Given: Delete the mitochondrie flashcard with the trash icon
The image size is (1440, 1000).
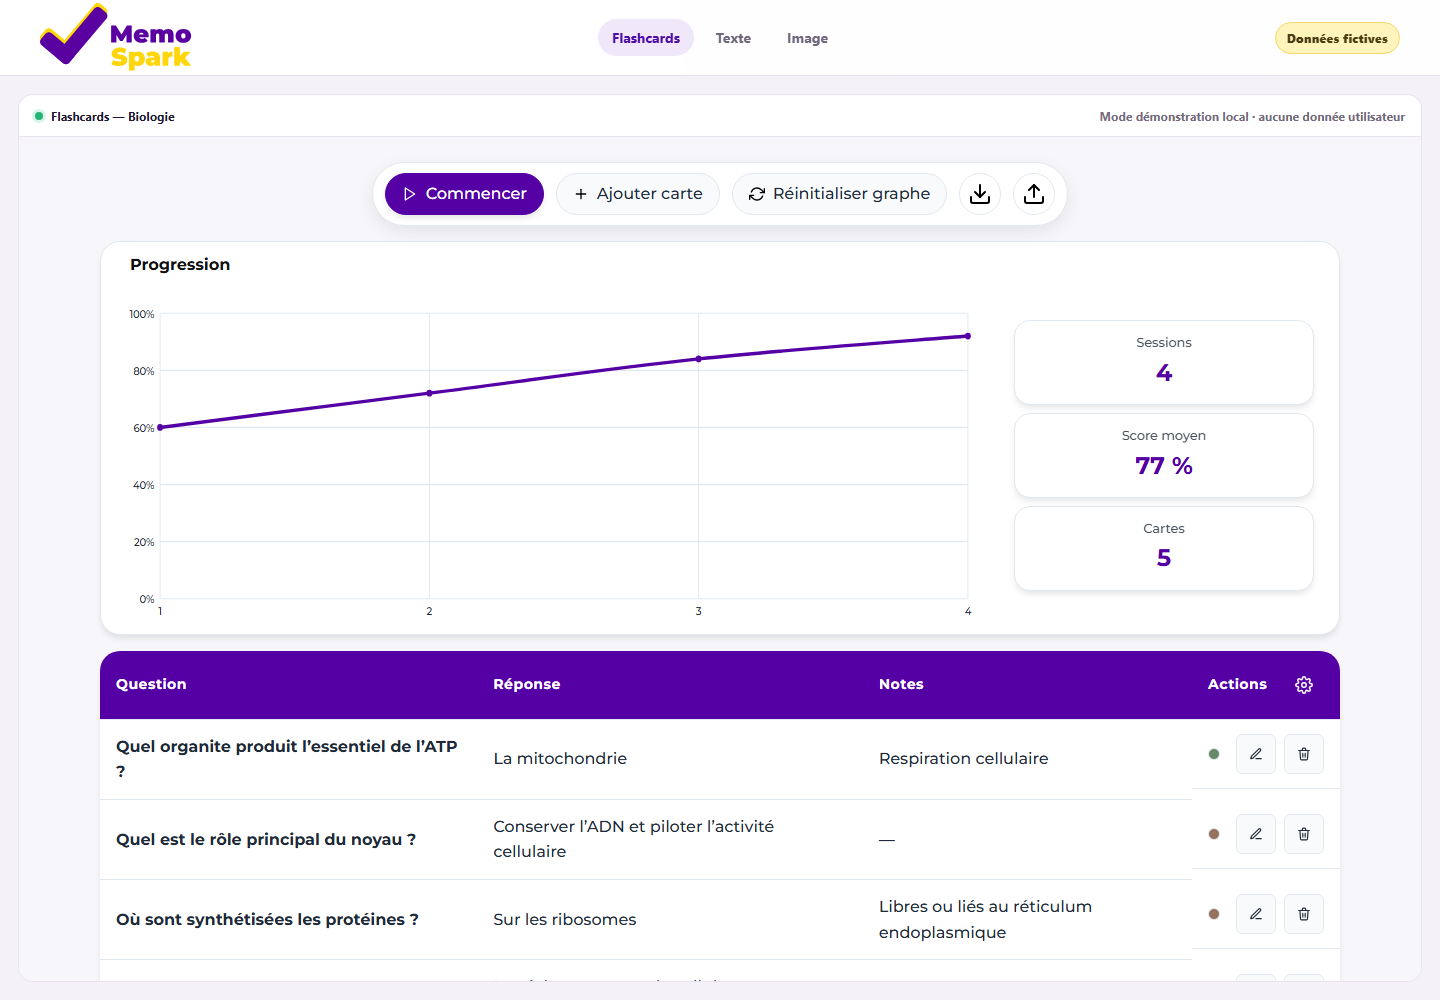Looking at the screenshot, I should point(1304,754).
